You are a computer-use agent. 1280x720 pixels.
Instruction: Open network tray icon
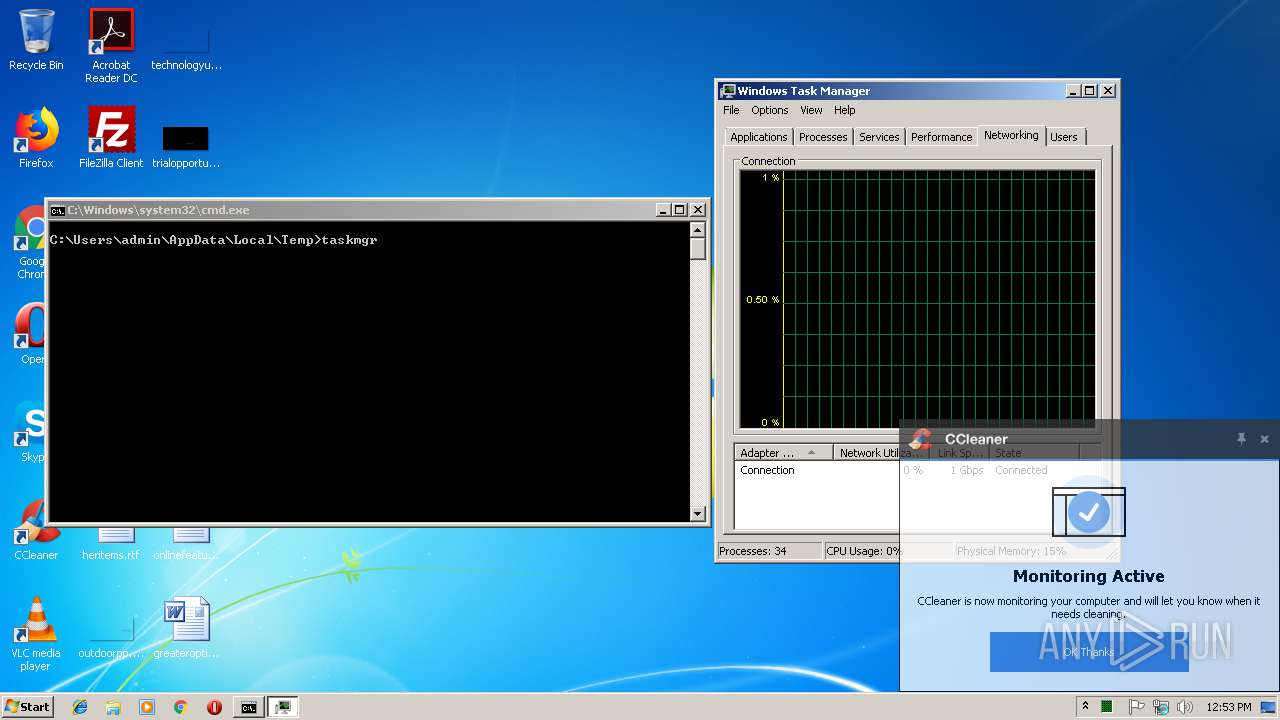(x=1161, y=707)
